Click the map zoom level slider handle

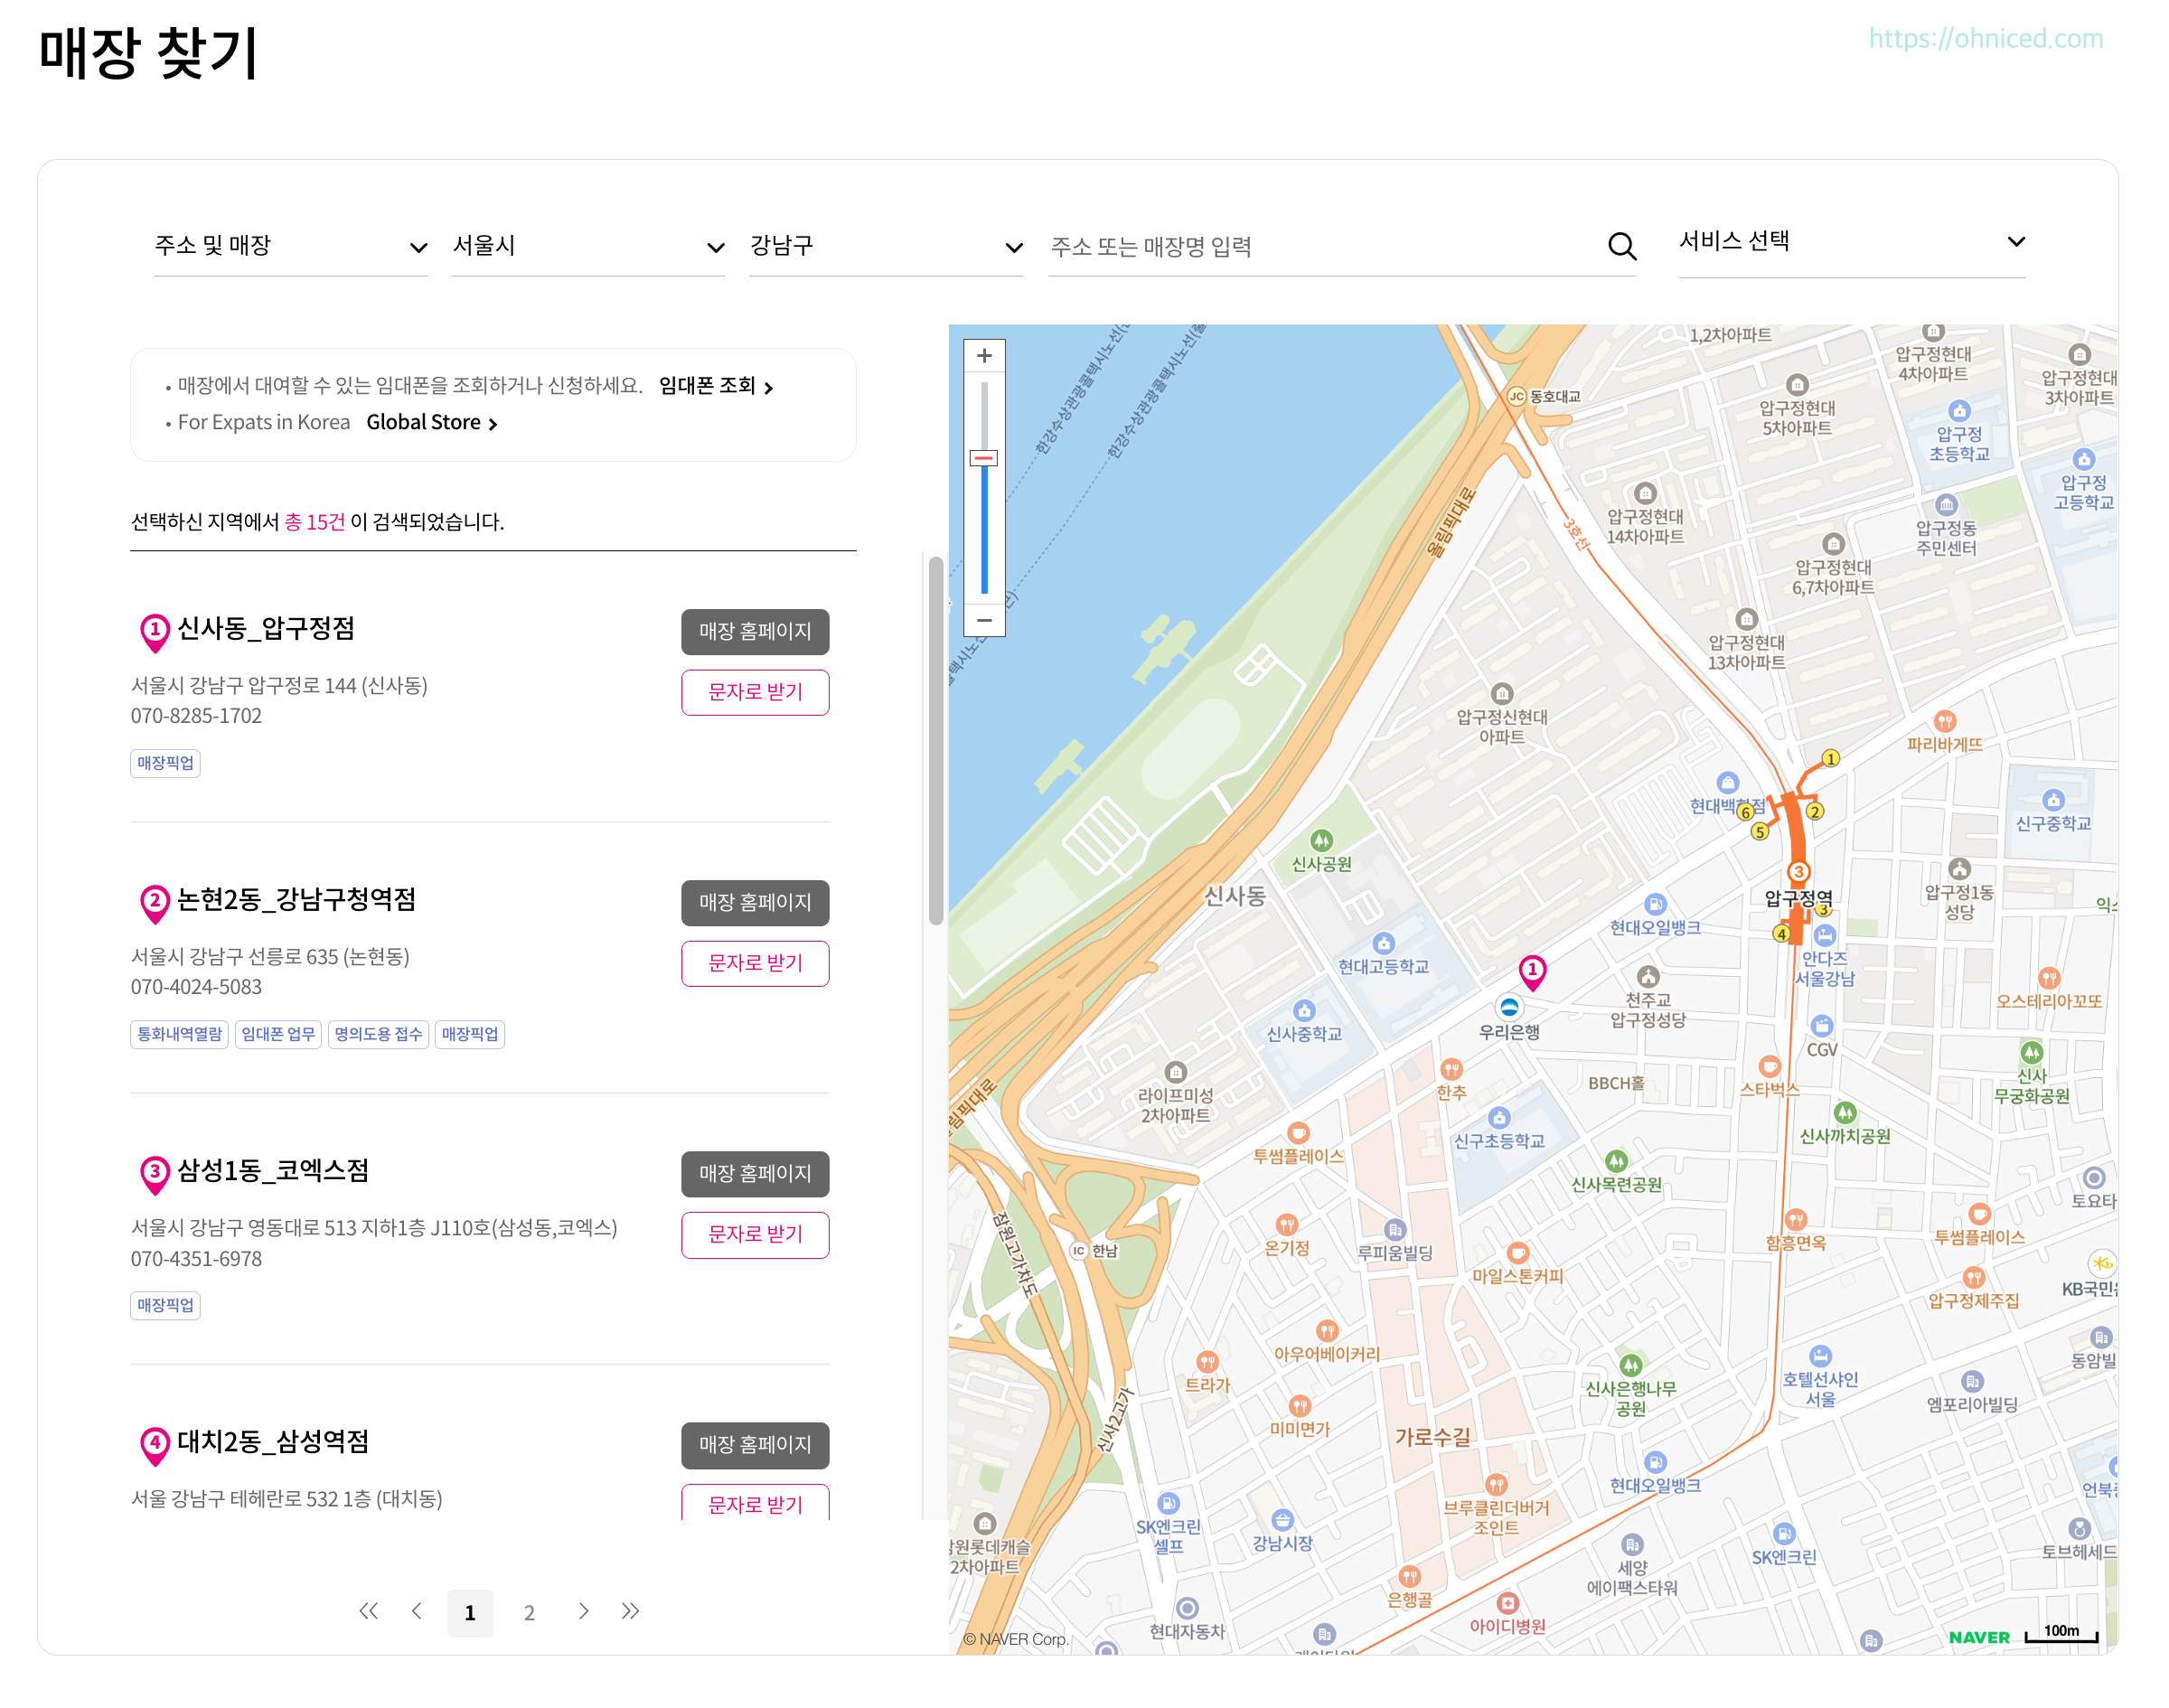tap(984, 458)
